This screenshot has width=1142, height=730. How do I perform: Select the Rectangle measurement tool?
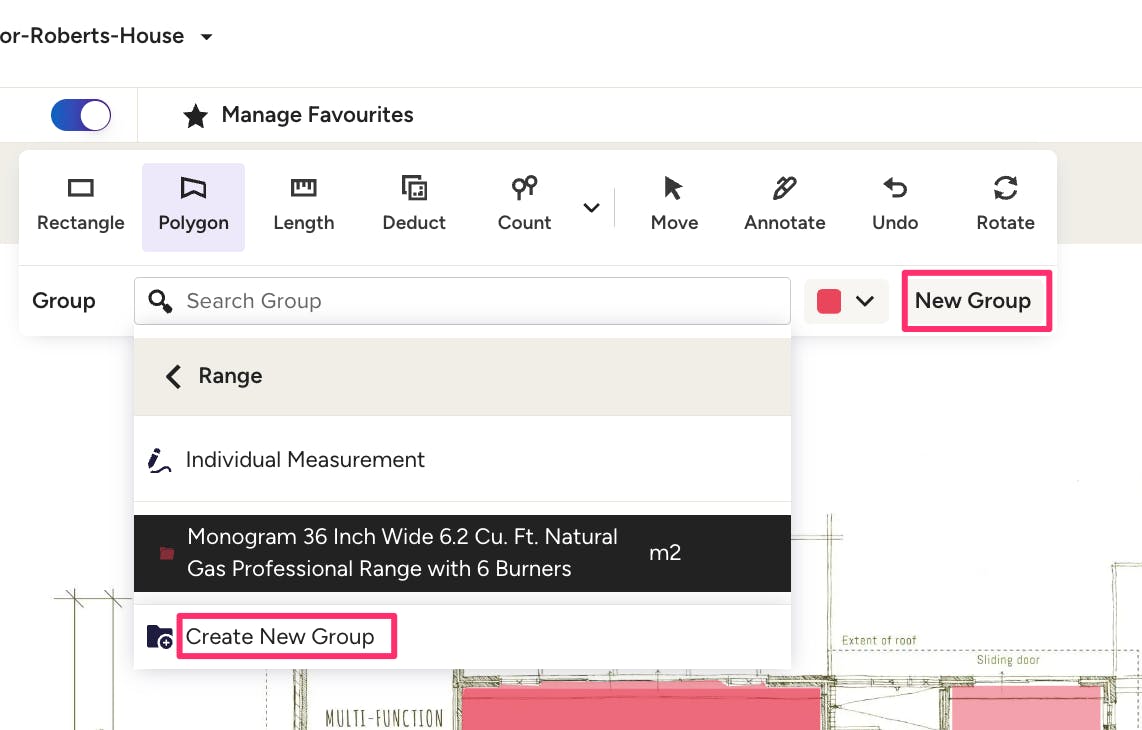pos(80,206)
